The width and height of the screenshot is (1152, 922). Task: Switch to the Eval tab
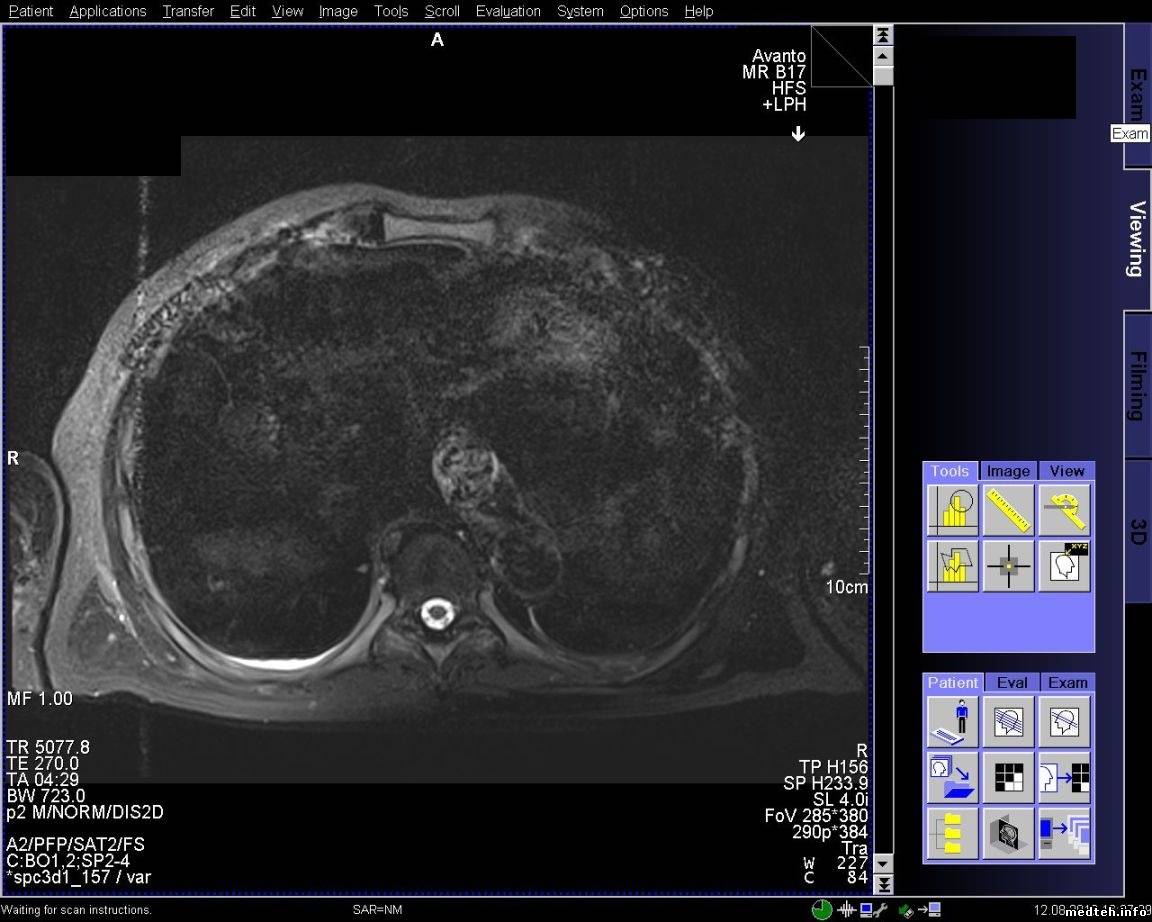click(1011, 682)
